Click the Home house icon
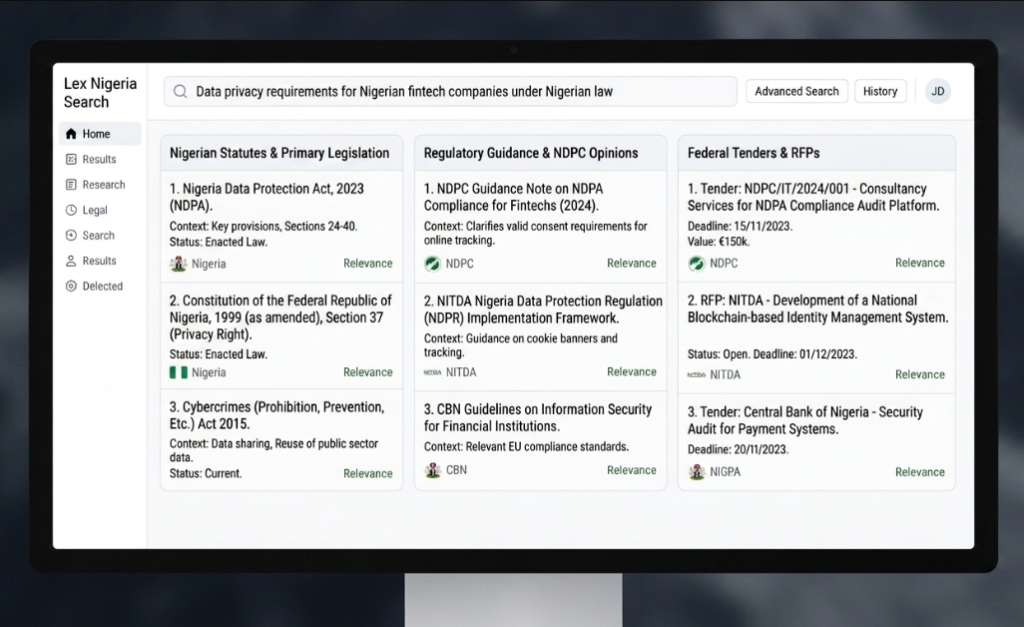This screenshot has width=1024, height=627. point(71,134)
